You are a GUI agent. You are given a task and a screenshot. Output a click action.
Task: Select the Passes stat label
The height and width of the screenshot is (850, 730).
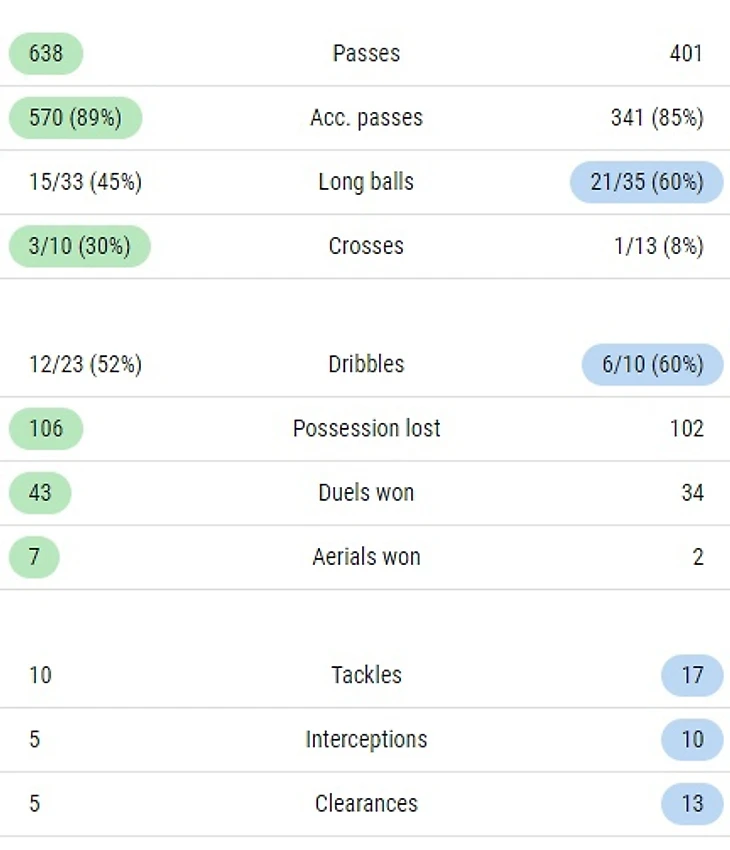(366, 53)
